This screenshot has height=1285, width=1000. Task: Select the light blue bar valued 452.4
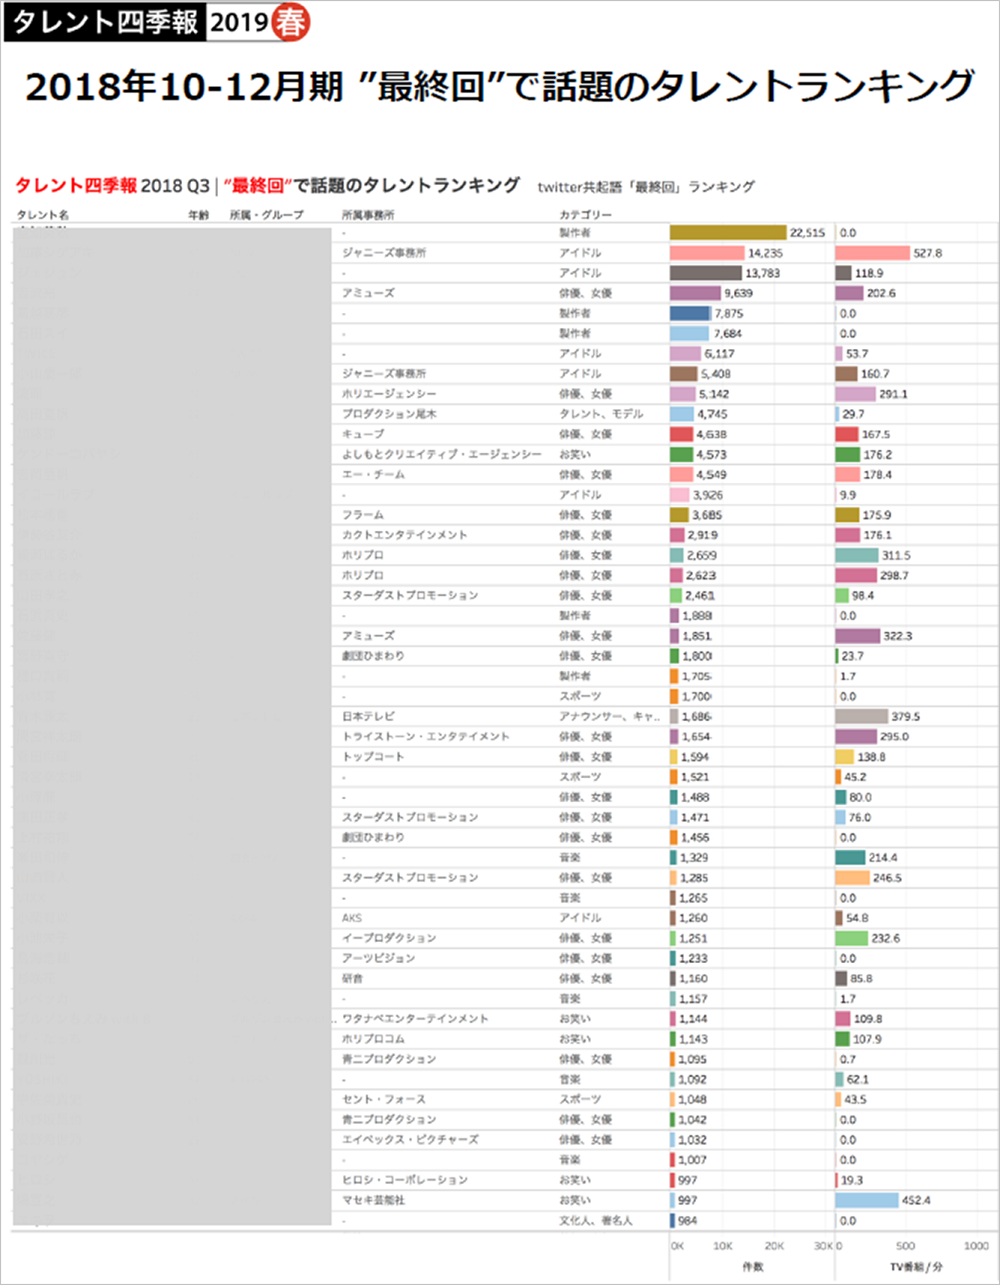pyautogui.click(x=867, y=1200)
